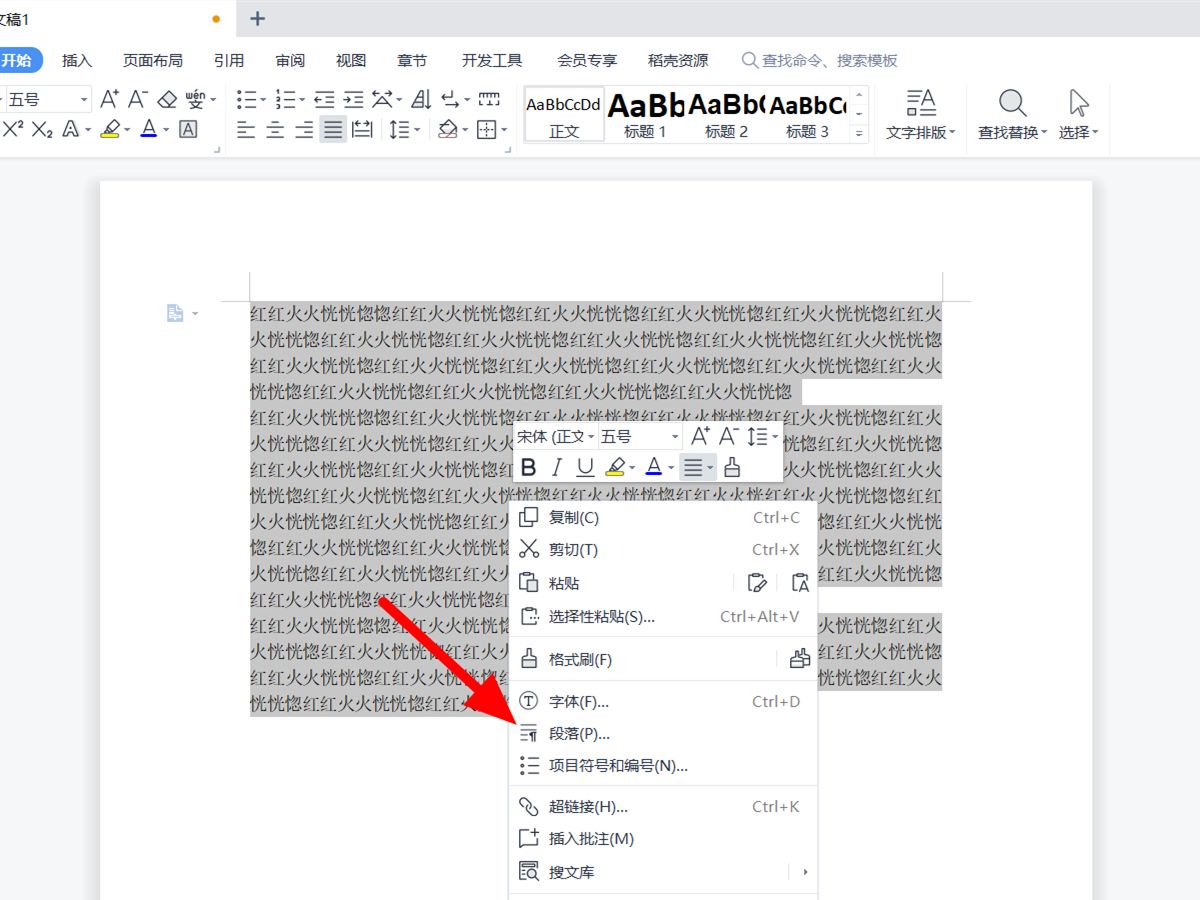Choose 超链接(H)... from context menu

[x=663, y=806]
